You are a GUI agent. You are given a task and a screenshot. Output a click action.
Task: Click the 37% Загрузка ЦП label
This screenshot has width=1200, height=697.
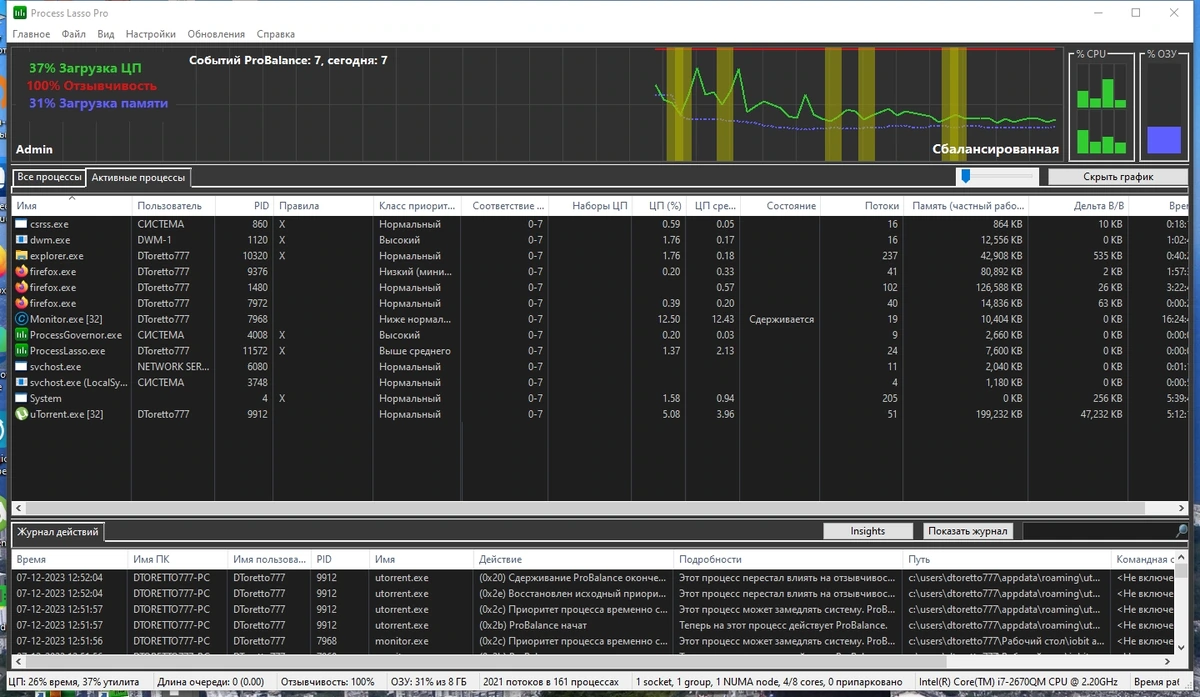tap(85, 68)
